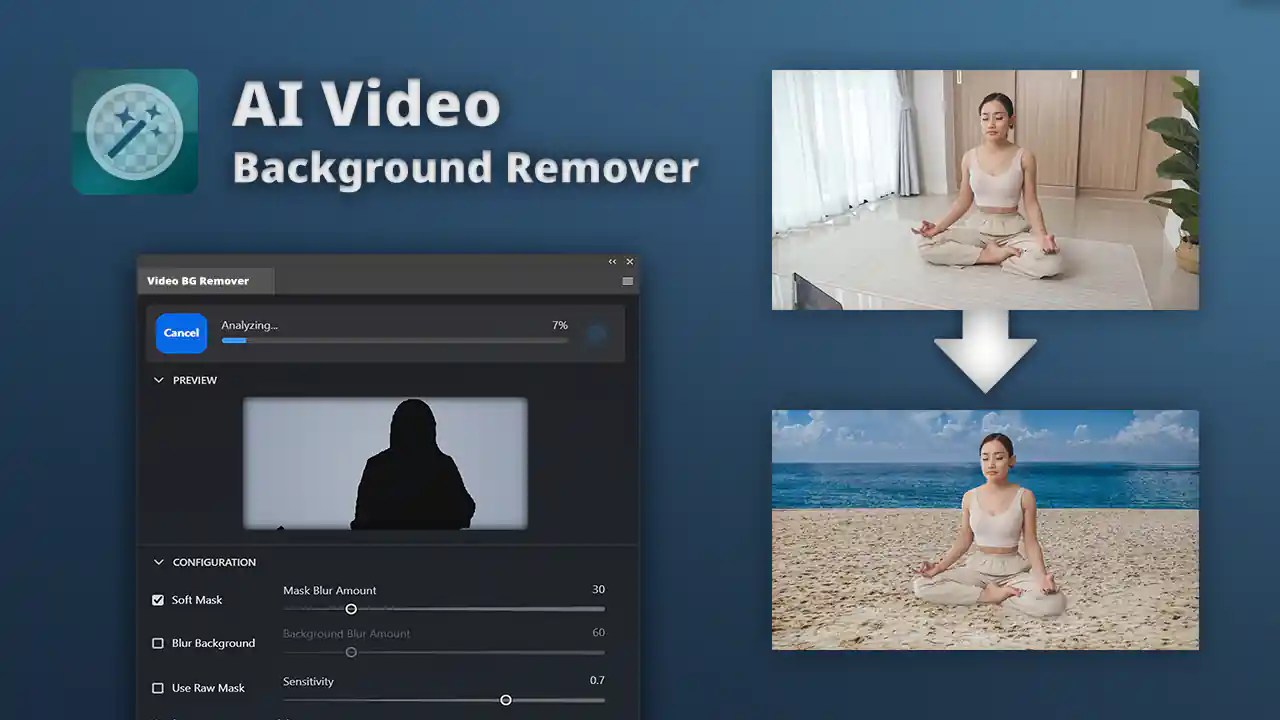1280x720 pixels.
Task: Enable the Blur Background option
Action: pos(158,643)
